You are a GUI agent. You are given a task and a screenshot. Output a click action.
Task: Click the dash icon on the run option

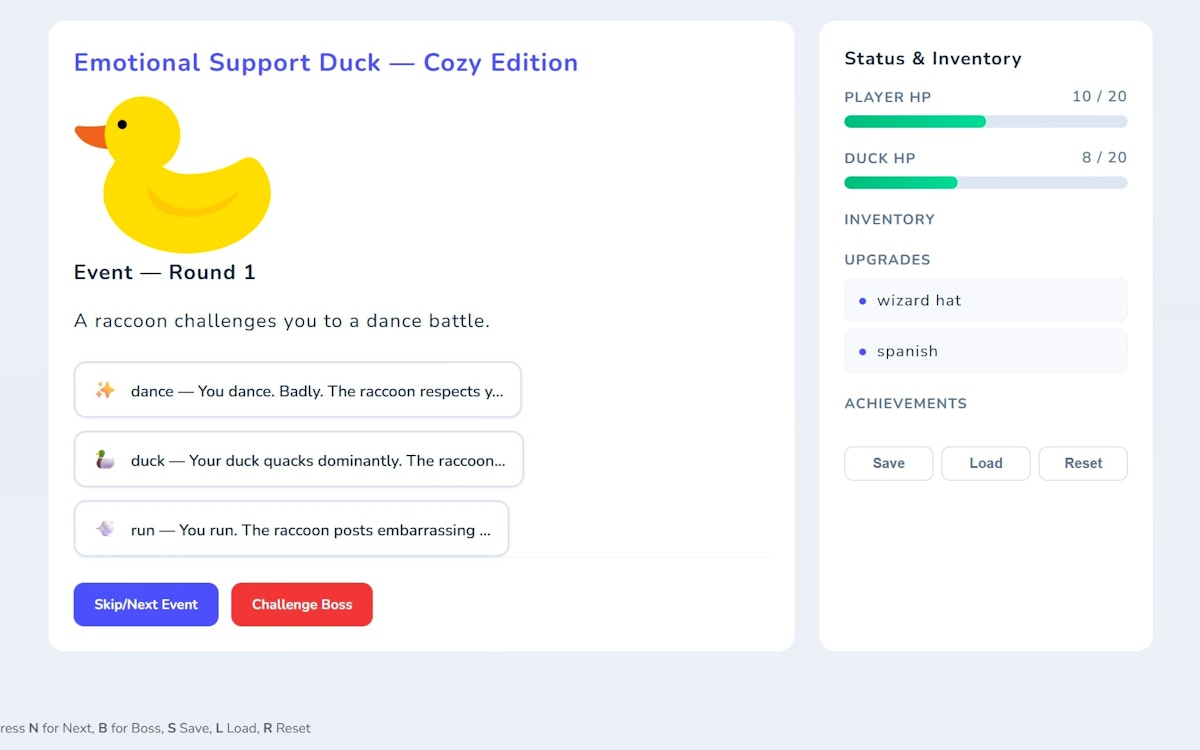pyautogui.click(x=104, y=530)
